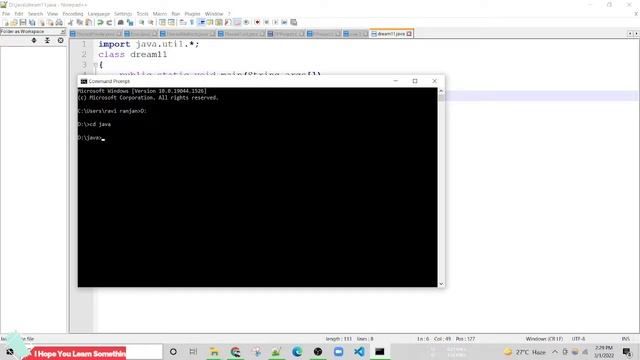The image size is (640, 360).
Task: Toggle Show All Characters icon
Action: (191, 22)
